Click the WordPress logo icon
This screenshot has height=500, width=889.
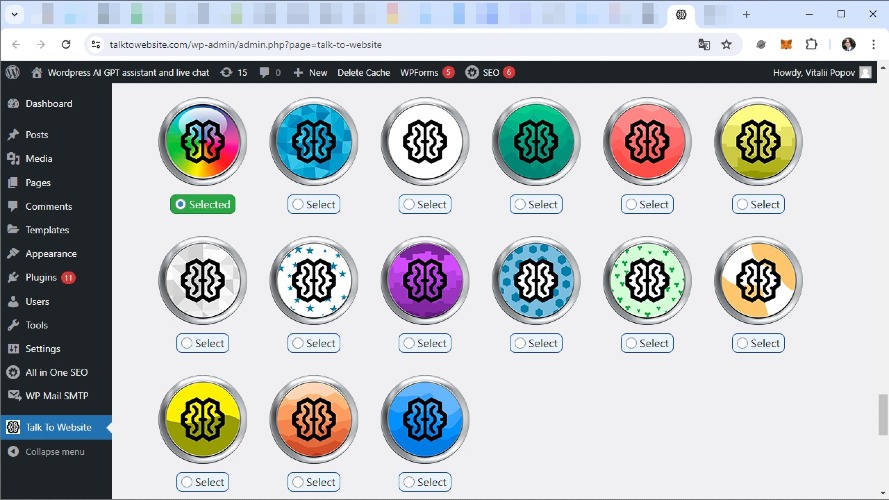pos(12,73)
